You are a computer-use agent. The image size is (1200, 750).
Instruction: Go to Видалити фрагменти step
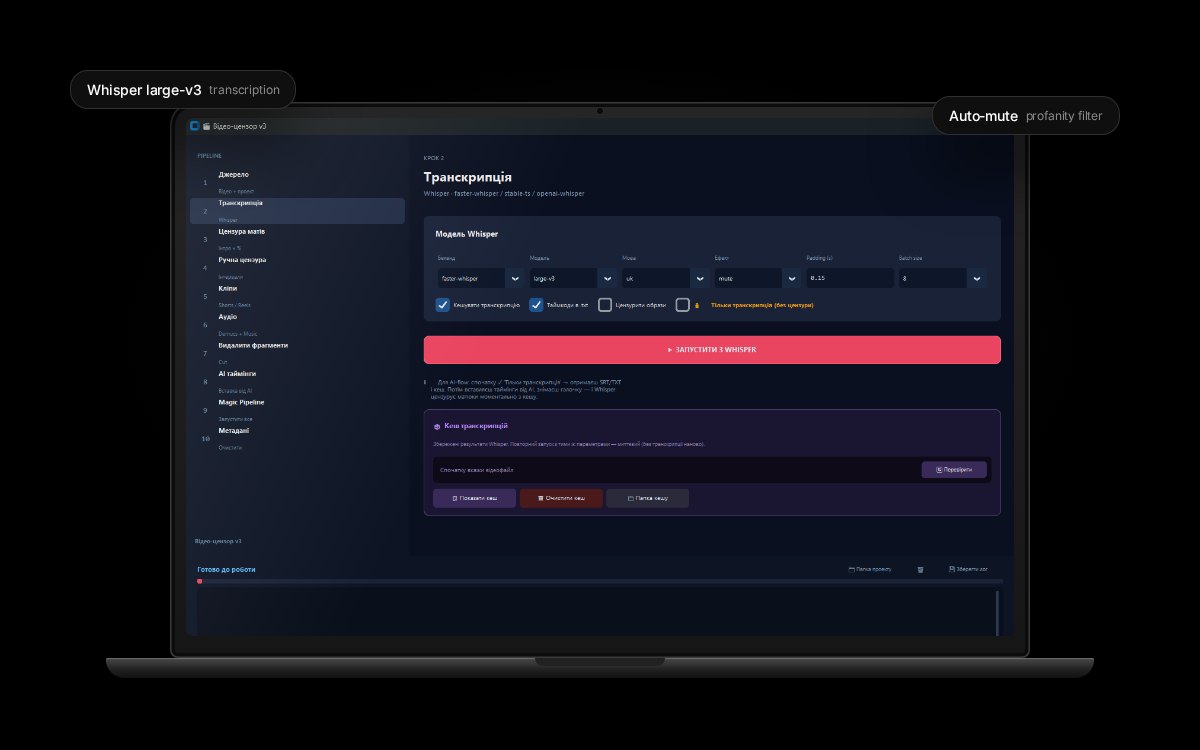pos(297,352)
